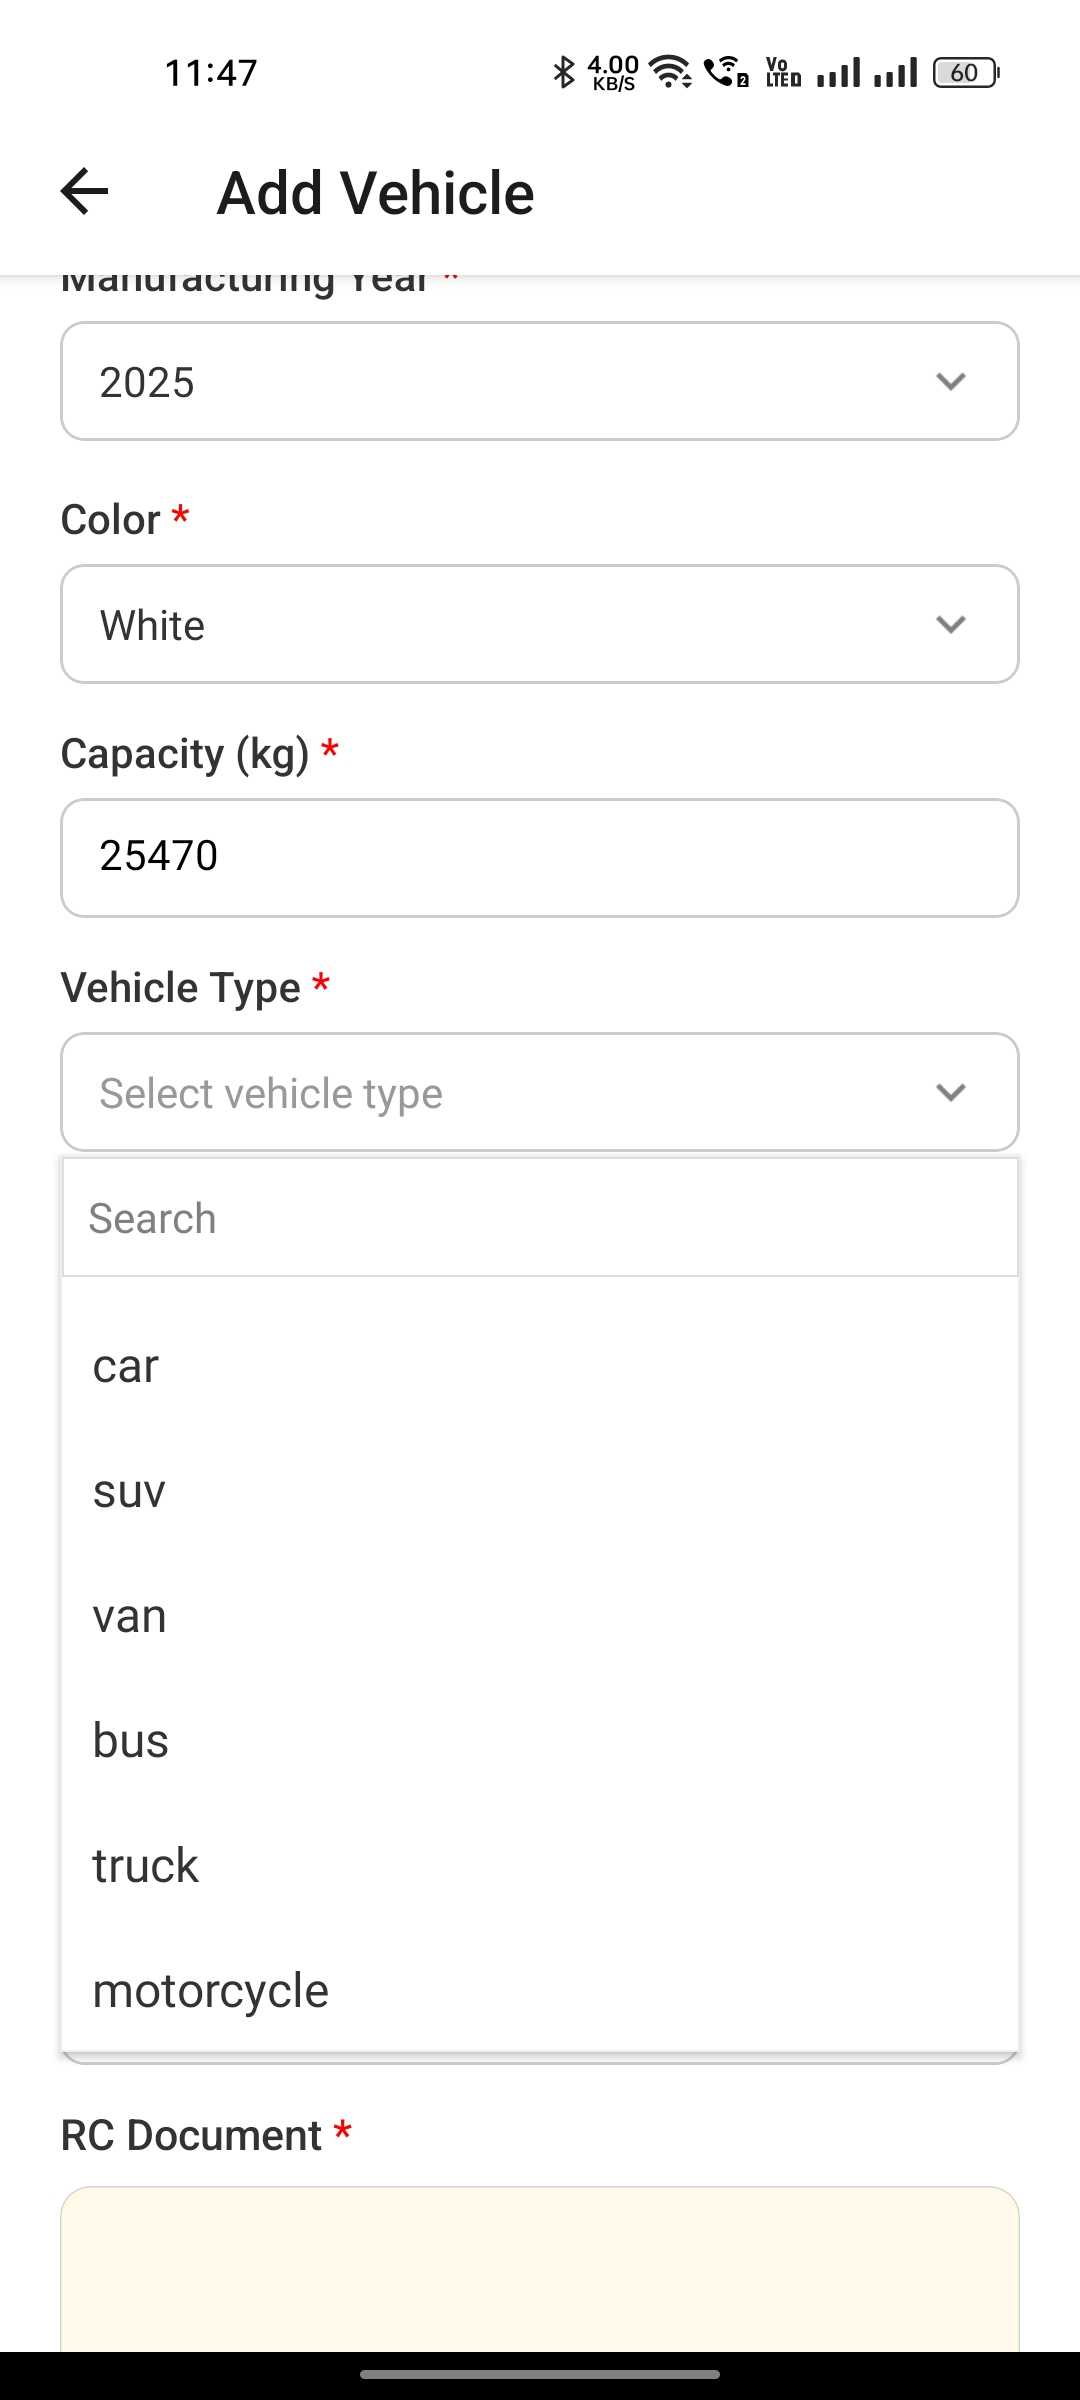1080x2400 pixels.
Task: Tap the back arrow icon
Action: pyautogui.click(x=85, y=191)
